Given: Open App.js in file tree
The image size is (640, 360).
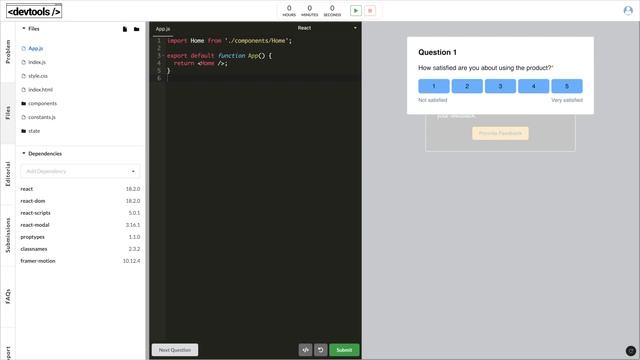Looking at the screenshot, I should click(x=36, y=48).
